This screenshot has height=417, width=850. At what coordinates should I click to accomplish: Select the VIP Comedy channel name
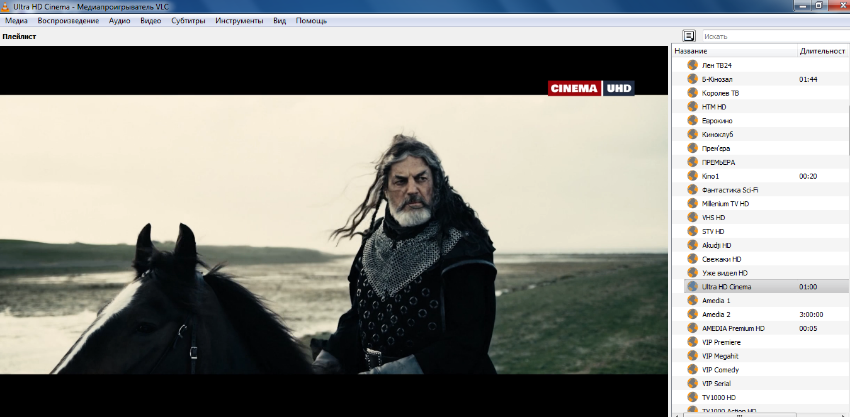(720, 370)
